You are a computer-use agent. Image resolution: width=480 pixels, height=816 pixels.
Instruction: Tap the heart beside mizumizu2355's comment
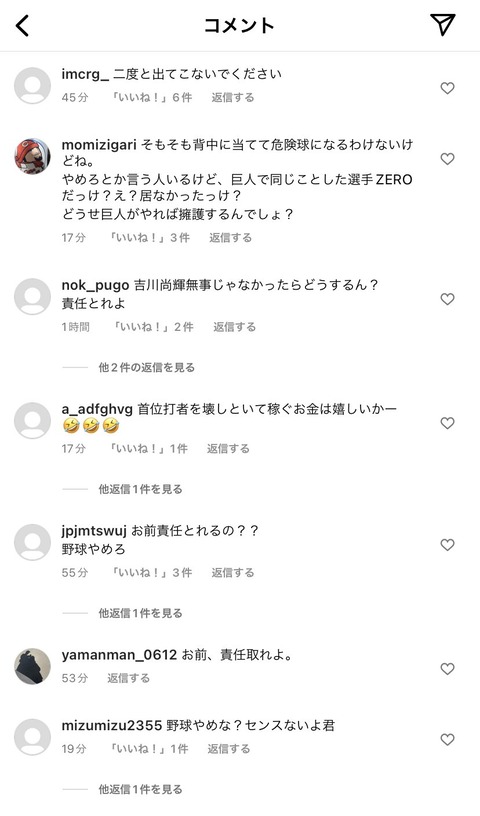(447, 740)
